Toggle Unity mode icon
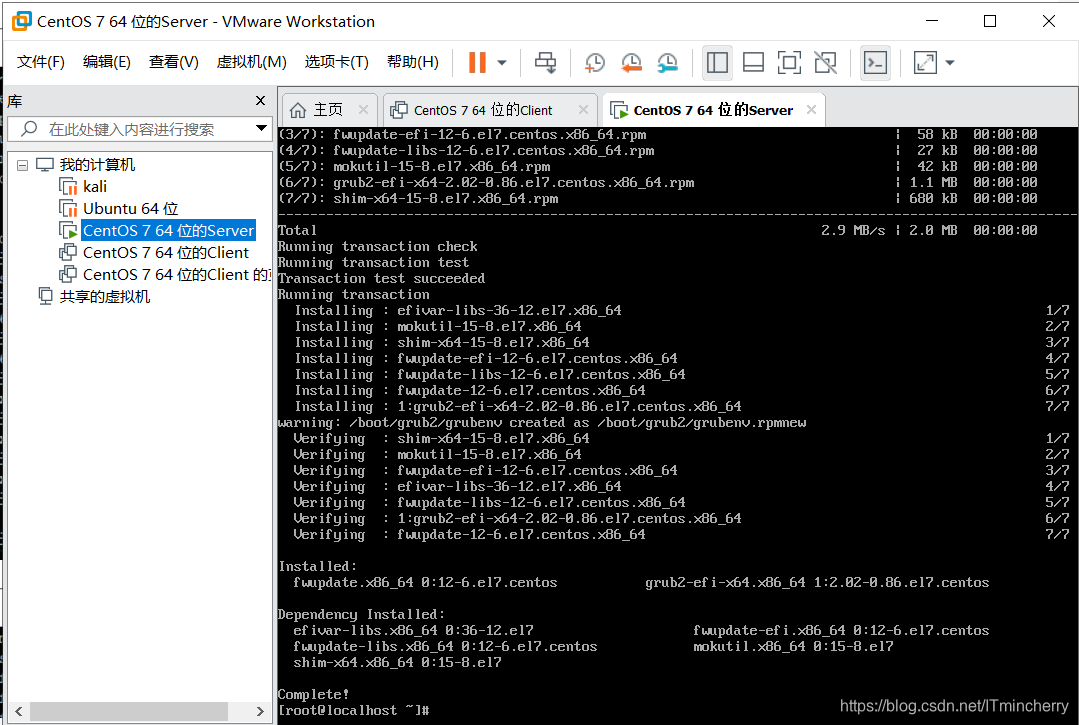 coord(825,63)
